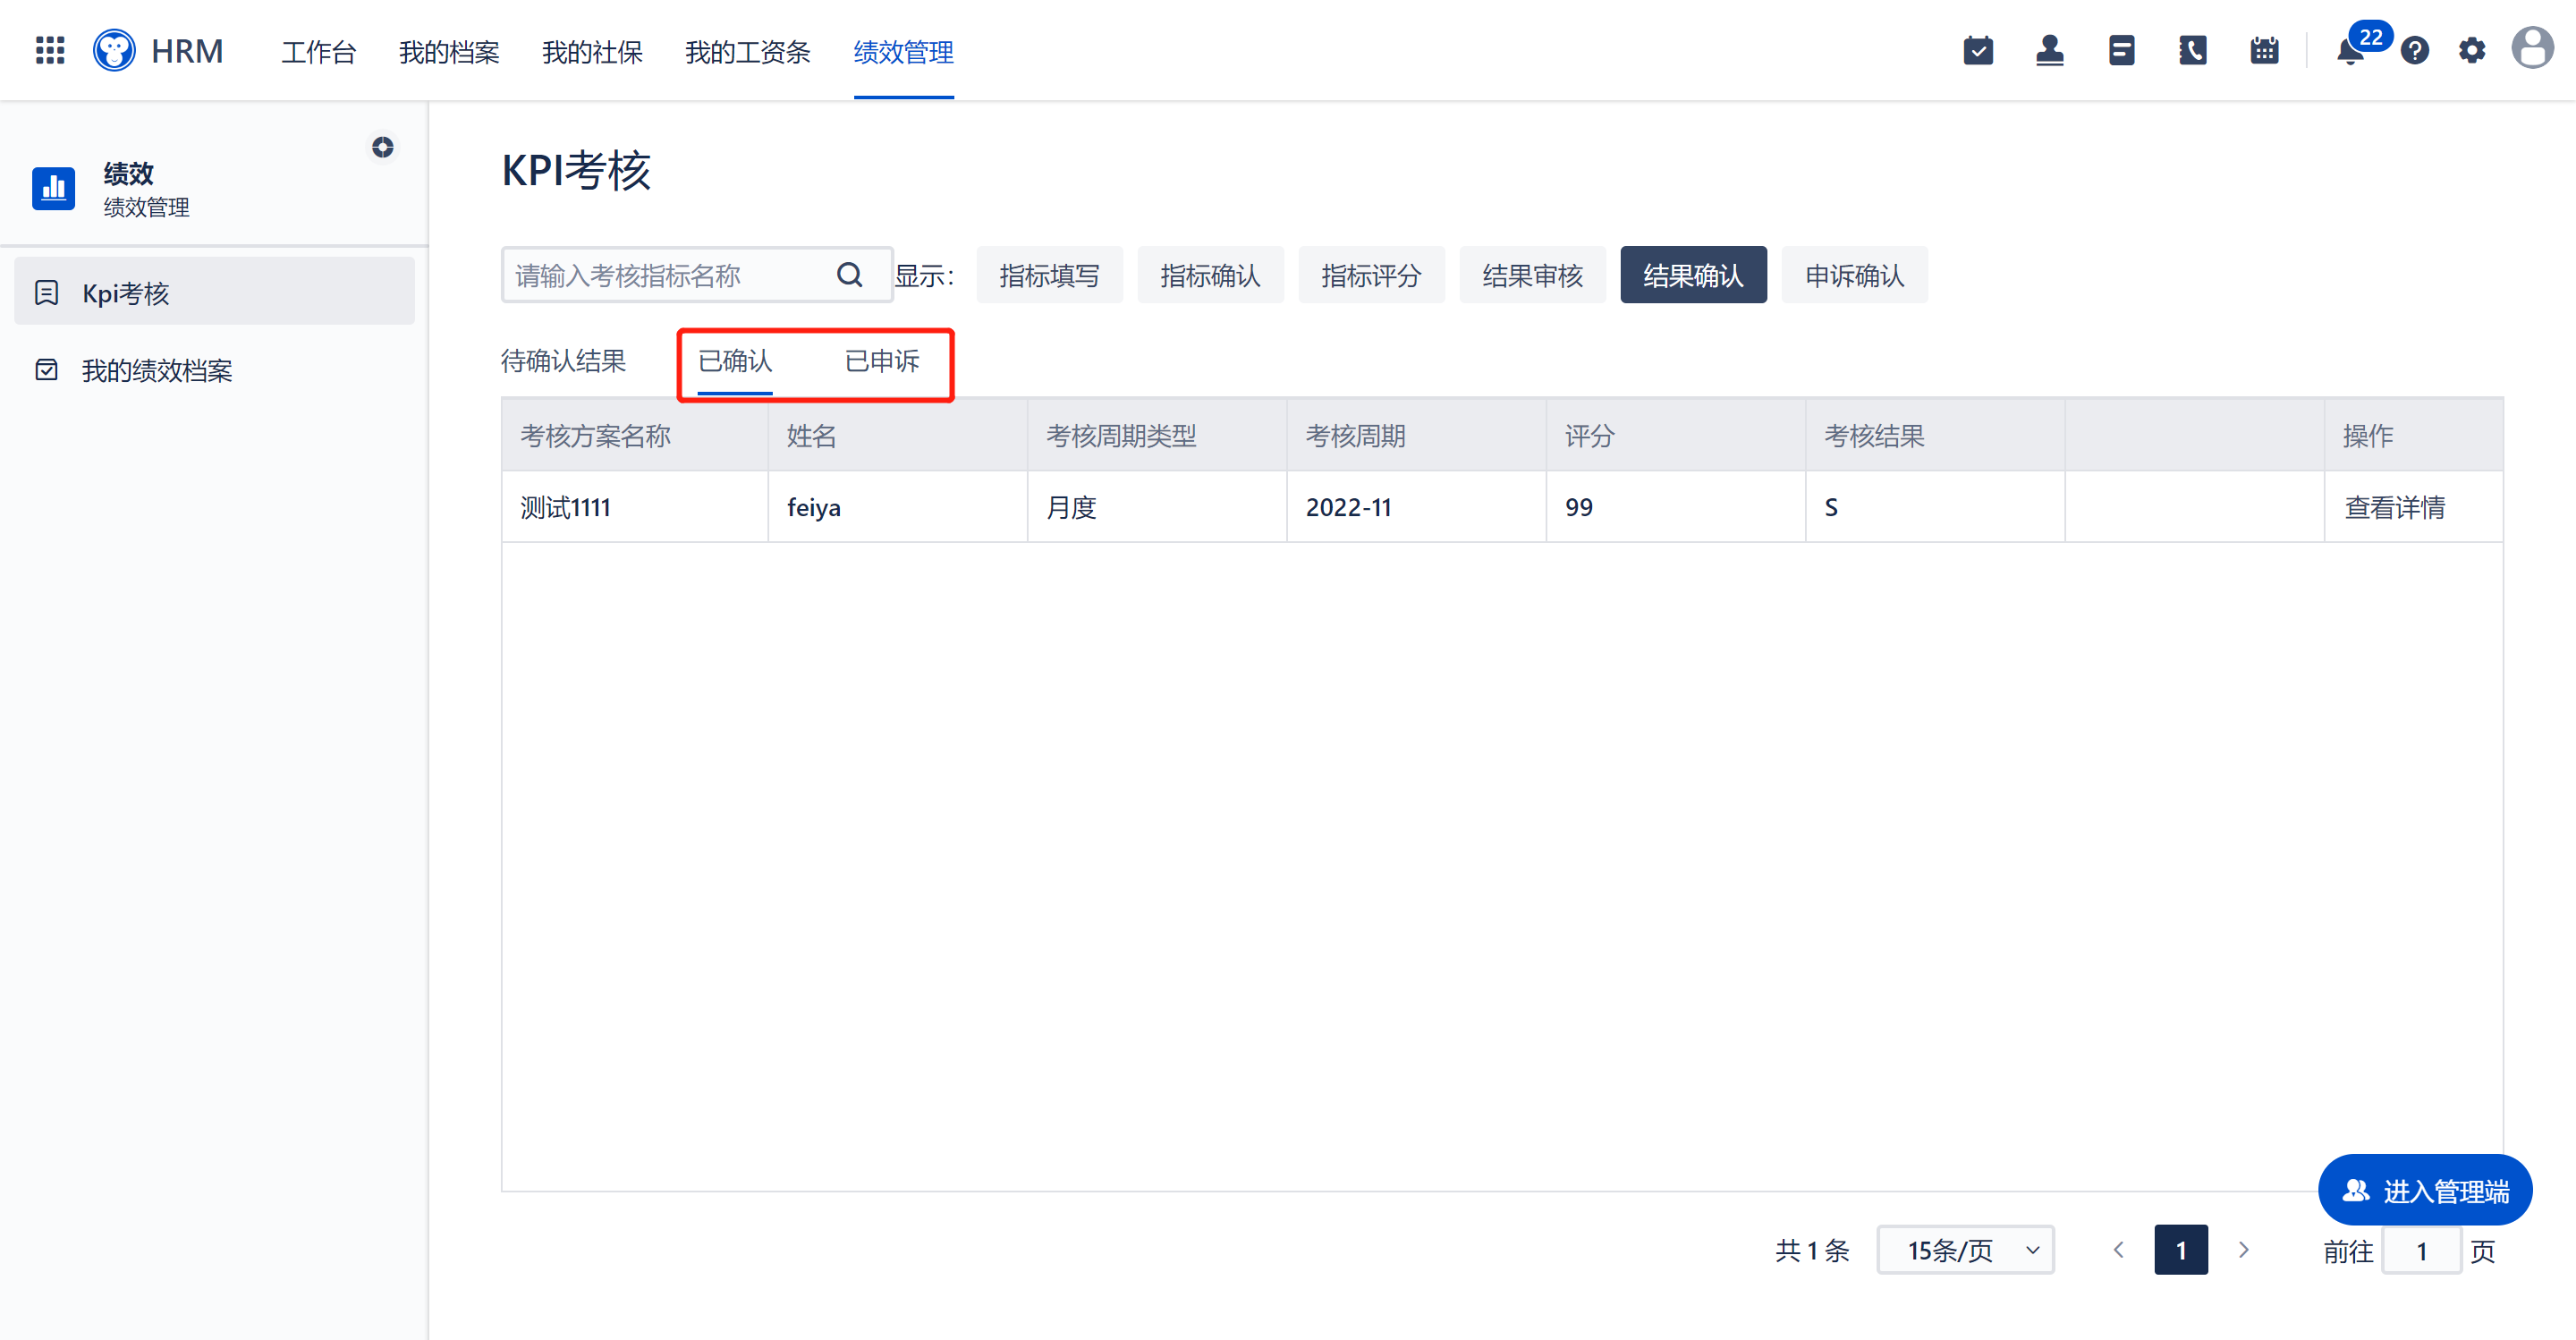Click the 考核方案名称 column header
The height and width of the screenshot is (1340, 2576).
[635, 436]
